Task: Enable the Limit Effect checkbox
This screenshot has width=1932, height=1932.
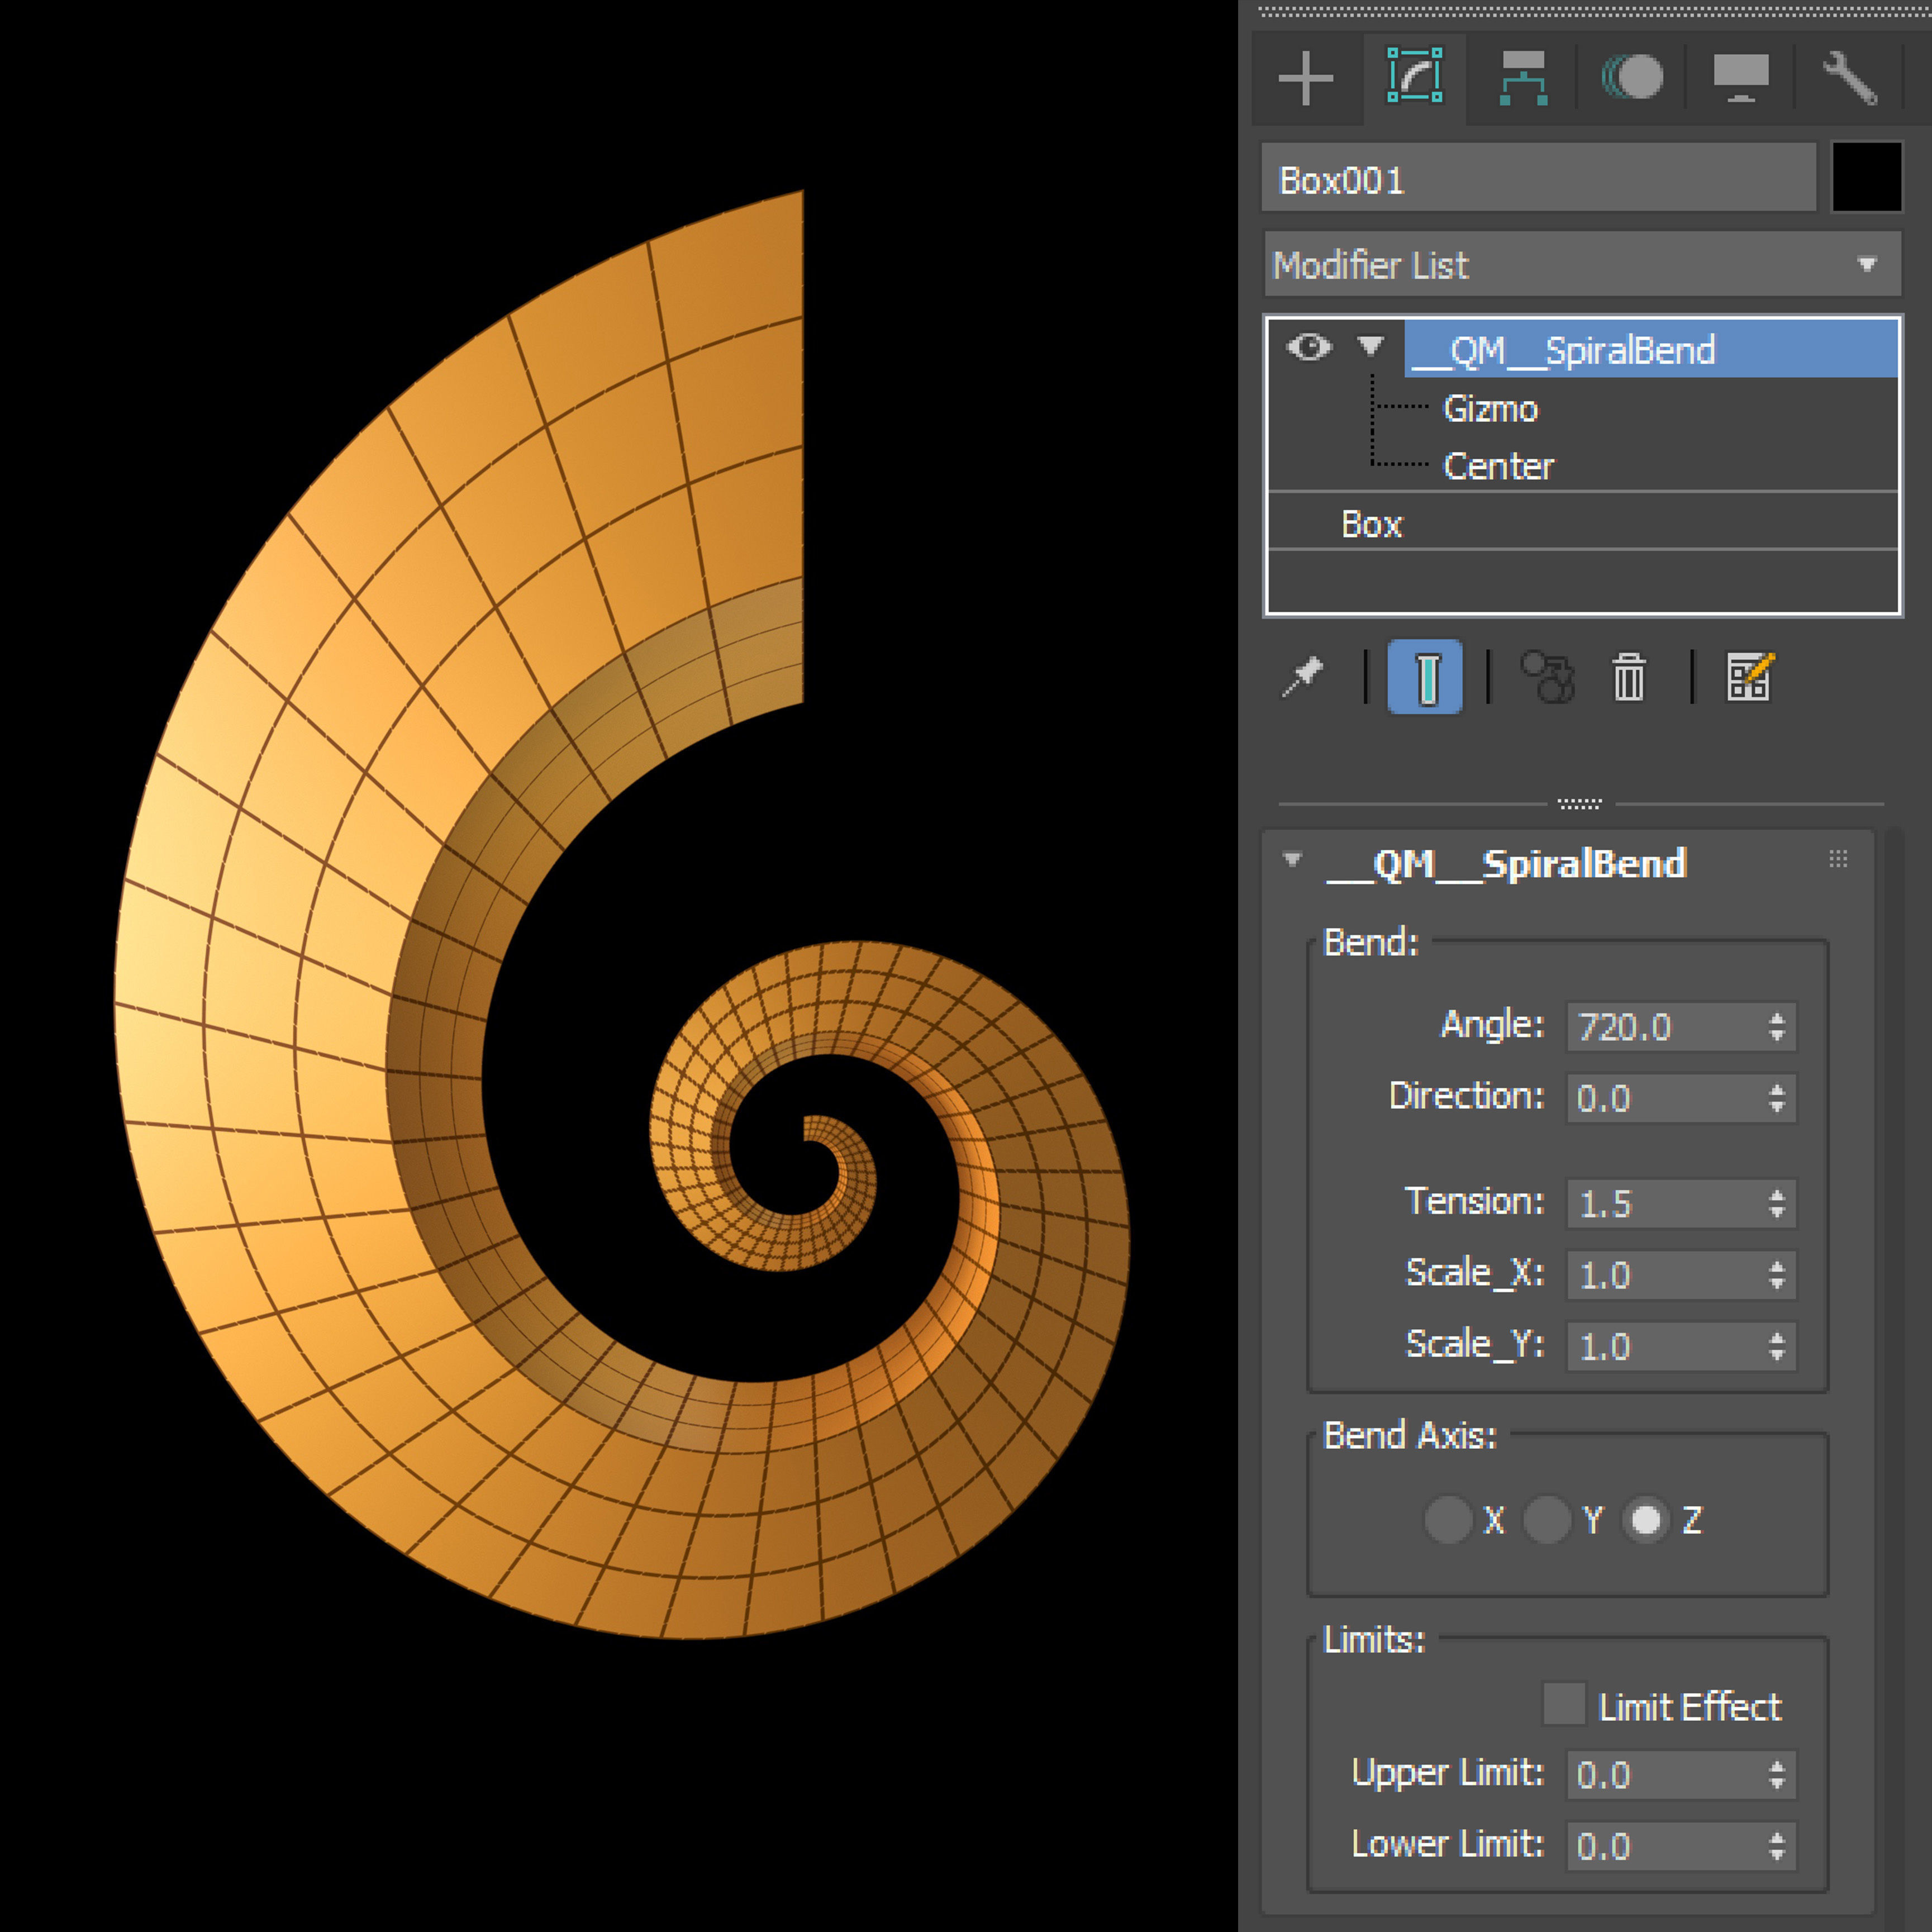Action: (1564, 1704)
